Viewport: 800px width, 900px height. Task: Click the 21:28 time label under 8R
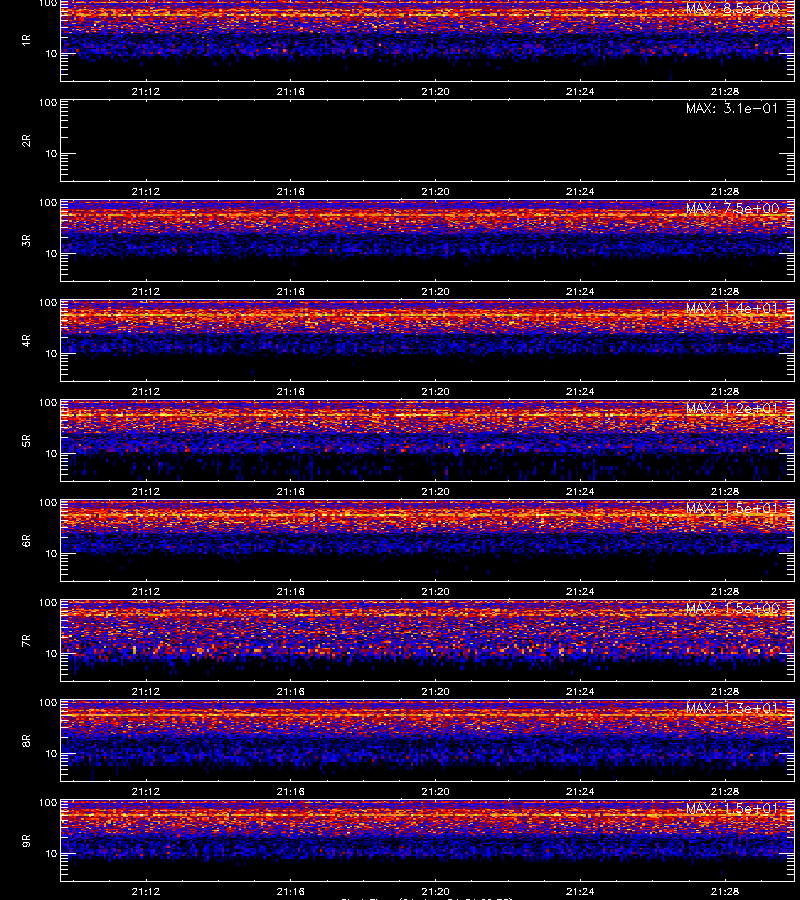click(x=725, y=792)
